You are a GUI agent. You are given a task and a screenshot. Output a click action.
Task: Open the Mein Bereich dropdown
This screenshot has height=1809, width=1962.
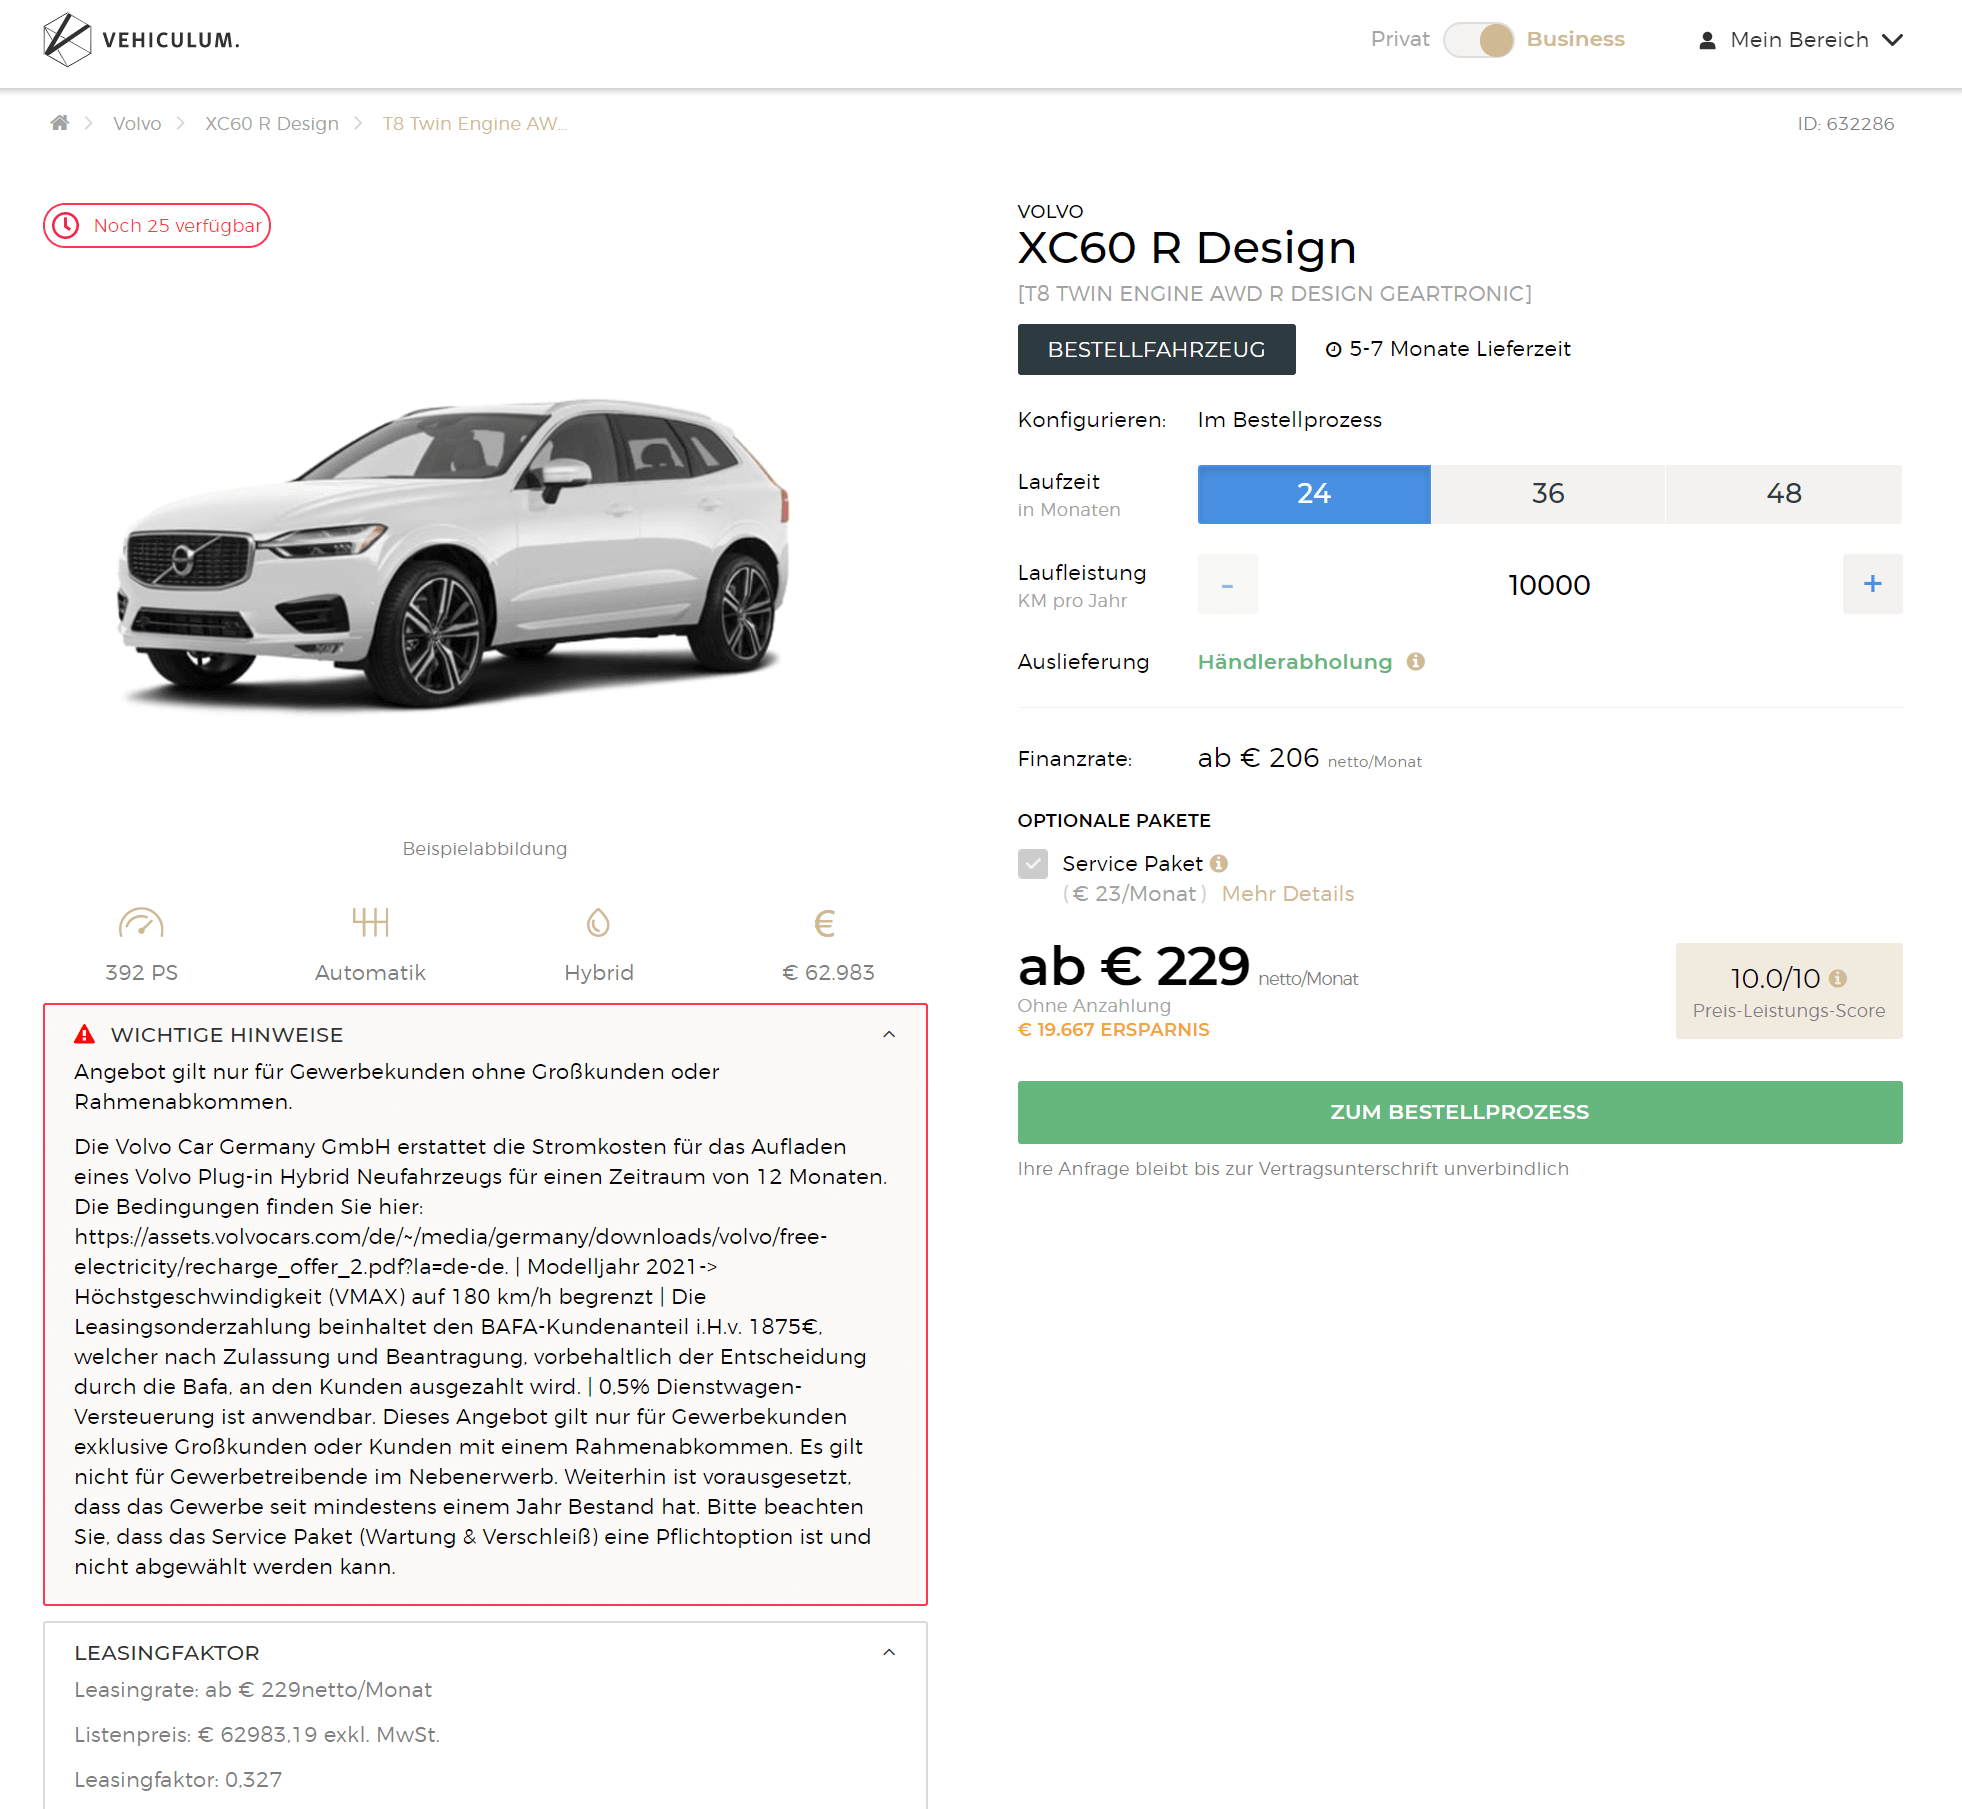click(x=1801, y=40)
